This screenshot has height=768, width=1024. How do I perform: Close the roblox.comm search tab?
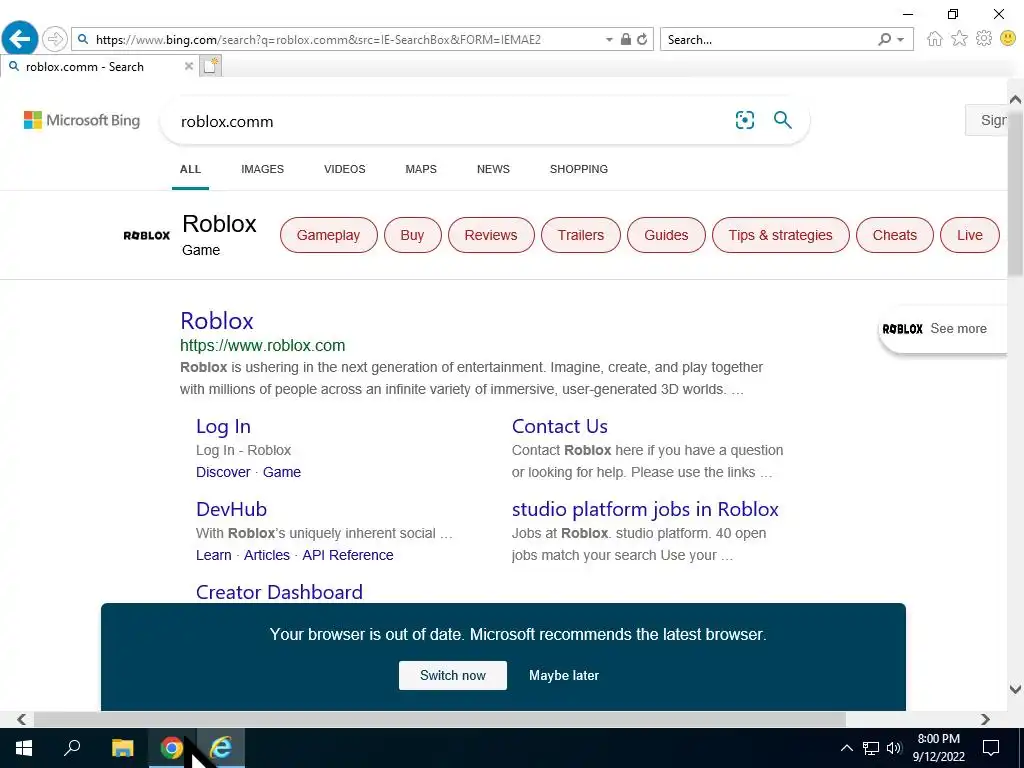[x=188, y=66]
